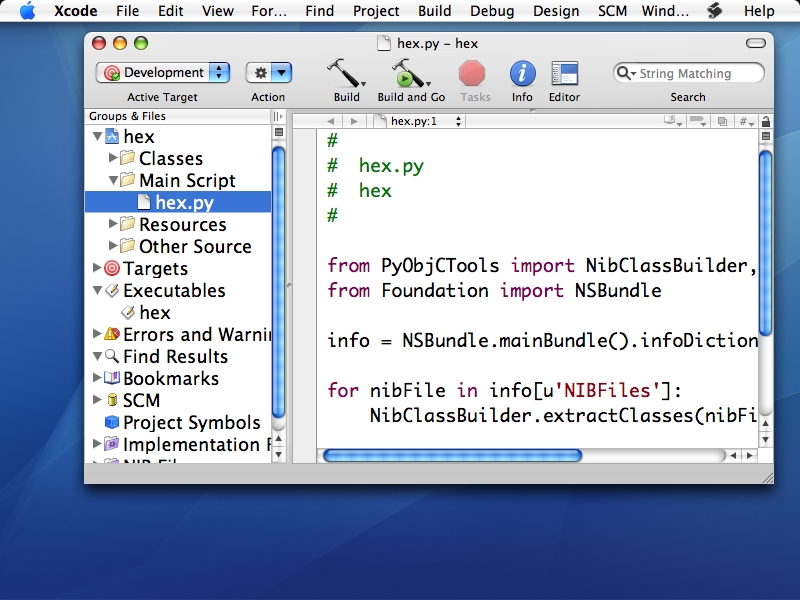
Task: Open the Project menu
Action: 376,11
